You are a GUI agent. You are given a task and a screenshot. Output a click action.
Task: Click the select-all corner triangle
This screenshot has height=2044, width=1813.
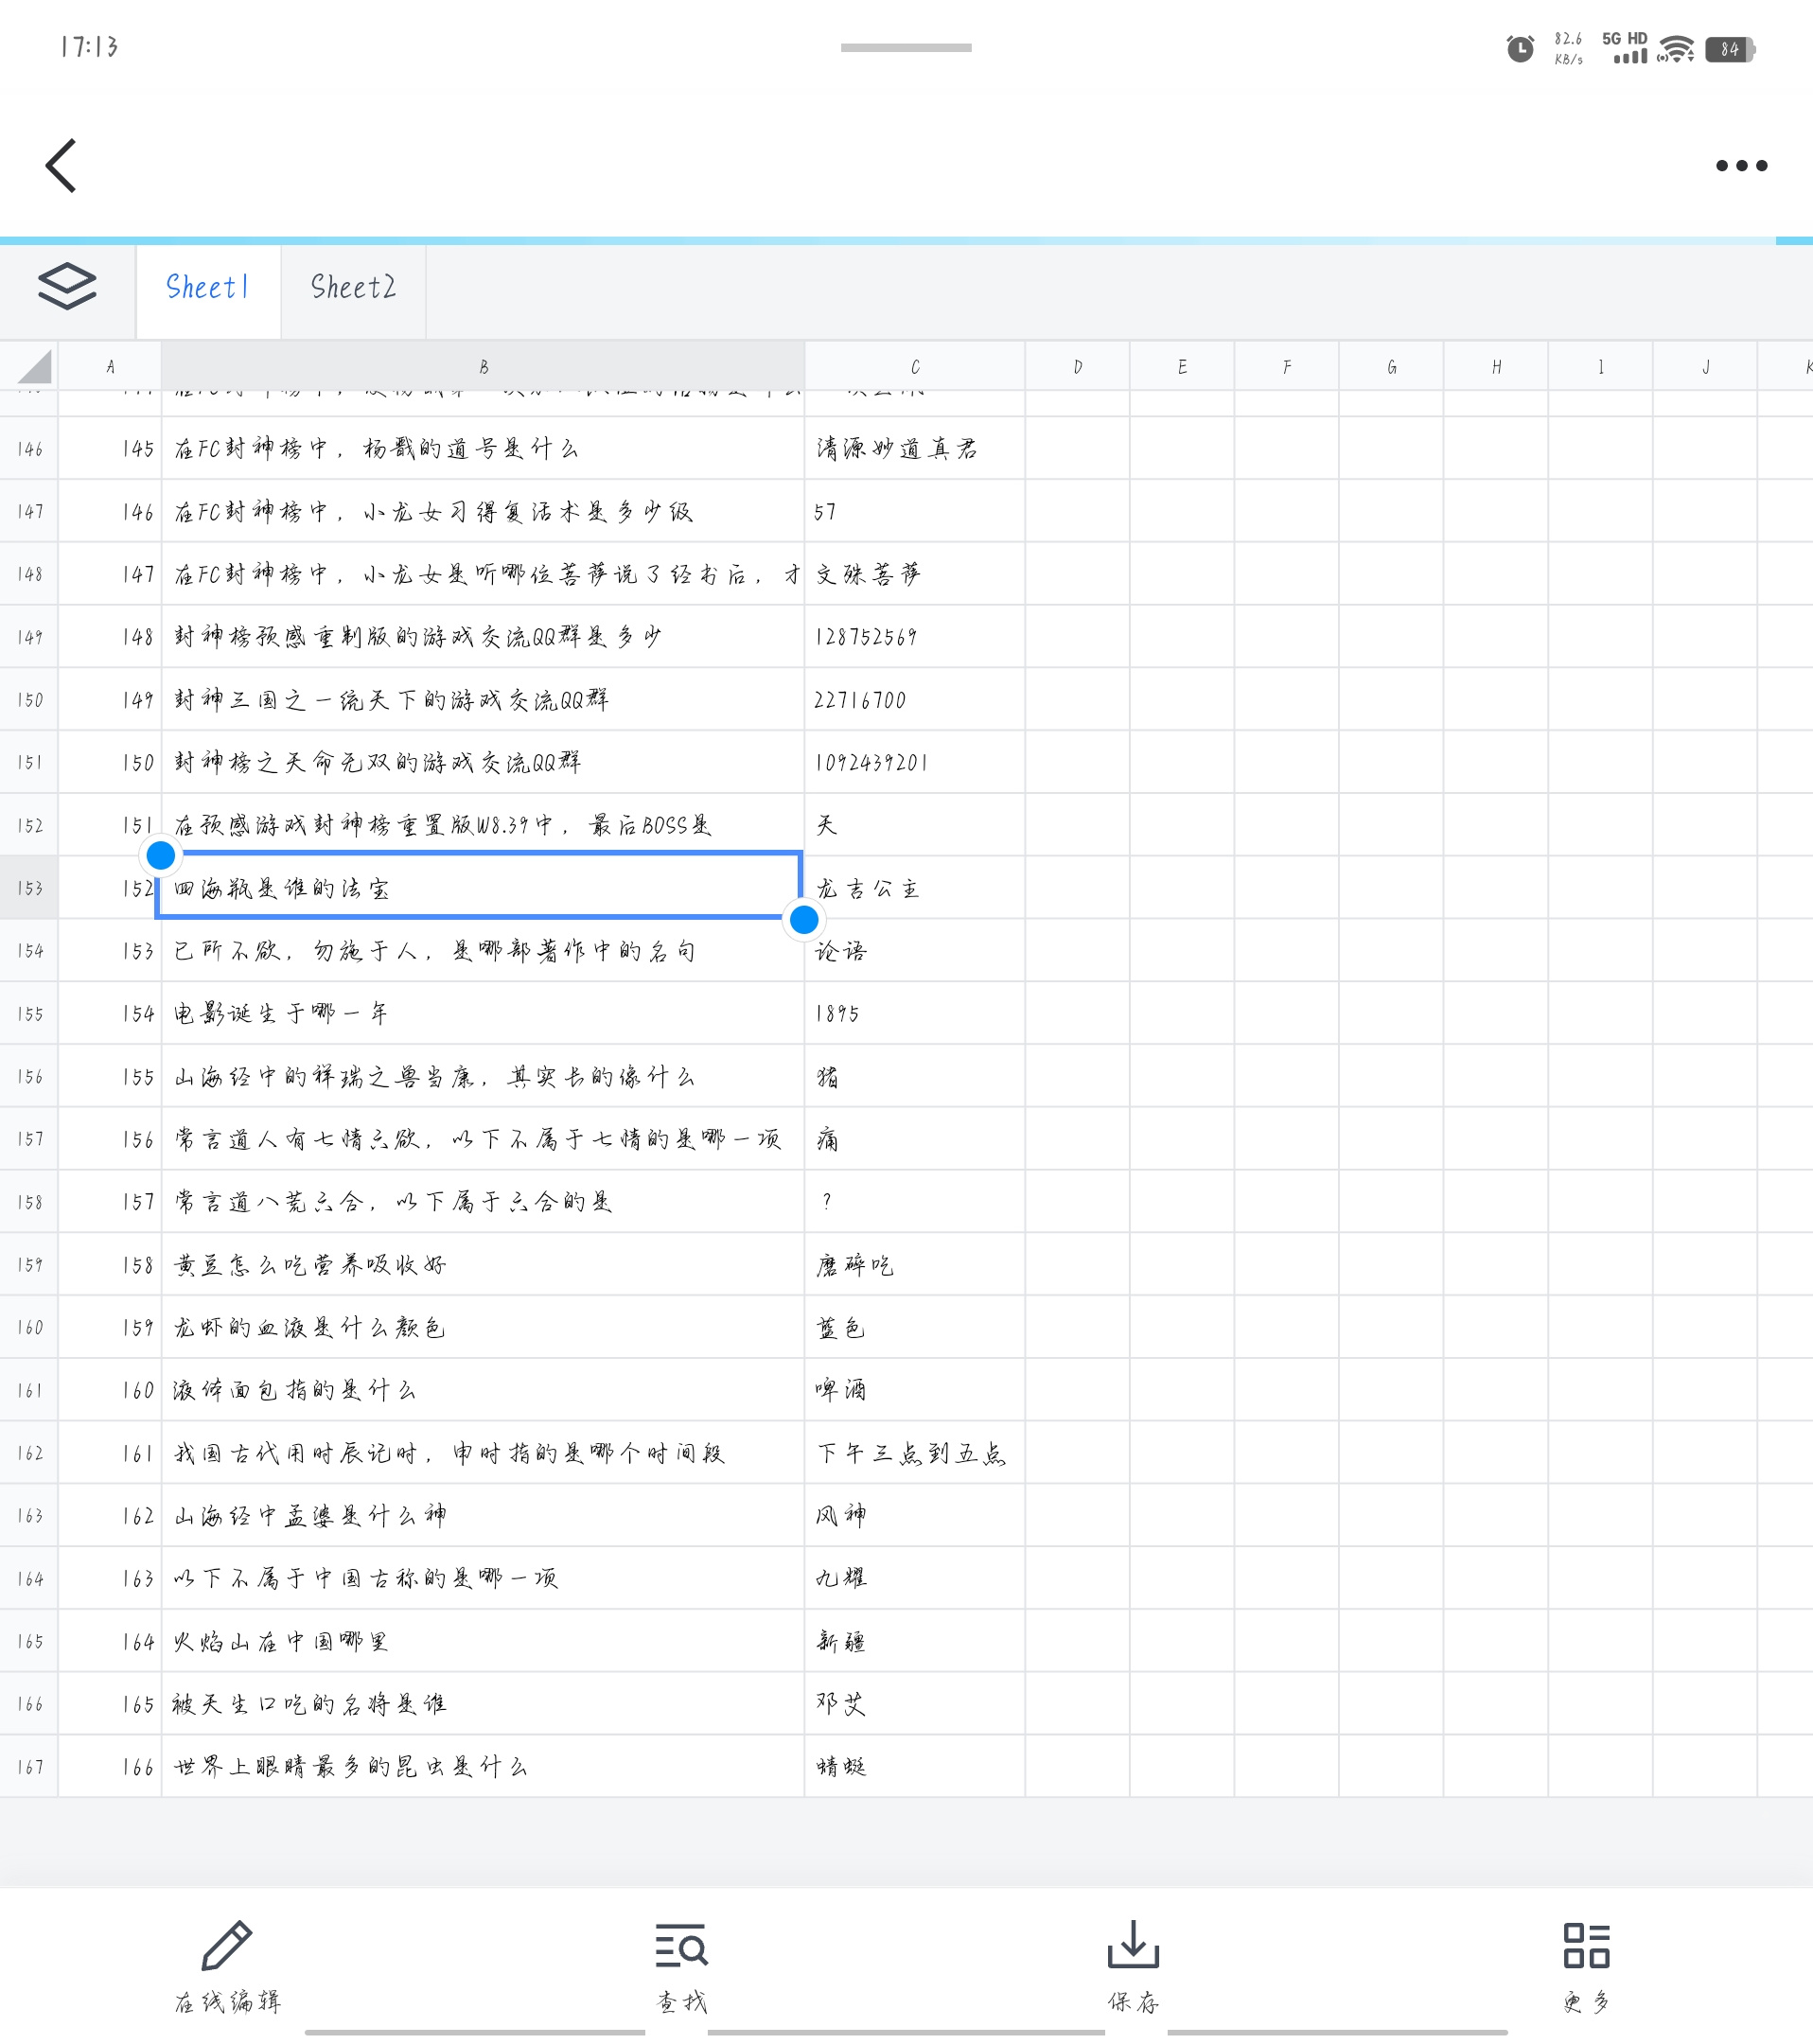33,367
